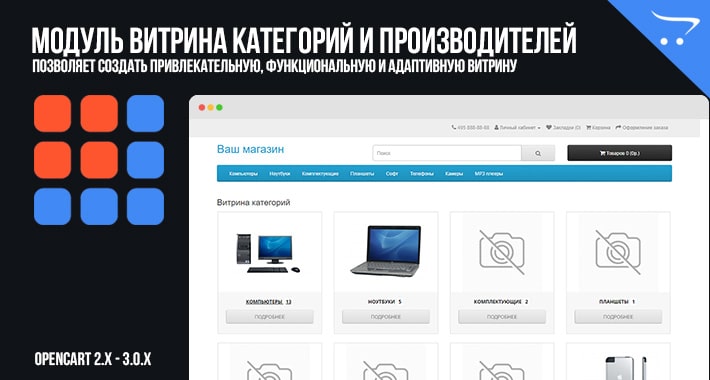
Task: Open the НОУТБУКИ 5 category title
Action: coord(385,302)
